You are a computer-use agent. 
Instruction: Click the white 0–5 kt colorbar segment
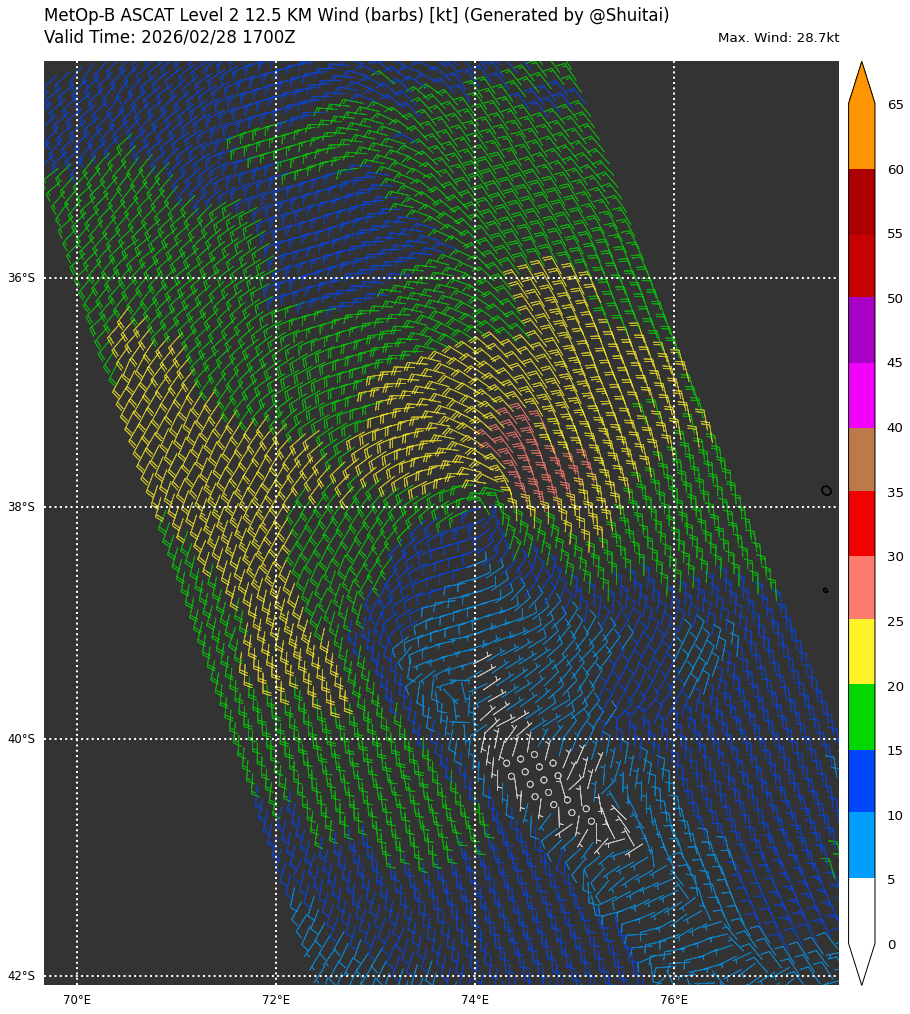tap(861, 910)
